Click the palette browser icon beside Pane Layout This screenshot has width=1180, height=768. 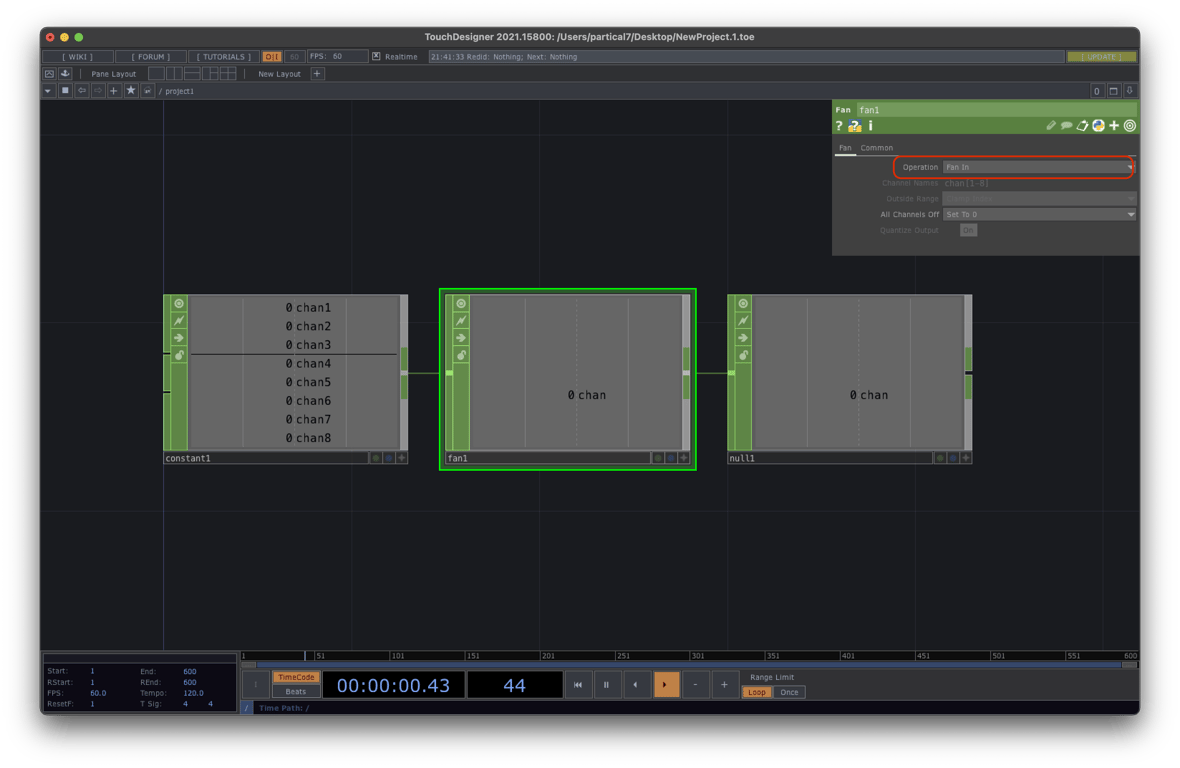(65, 74)
